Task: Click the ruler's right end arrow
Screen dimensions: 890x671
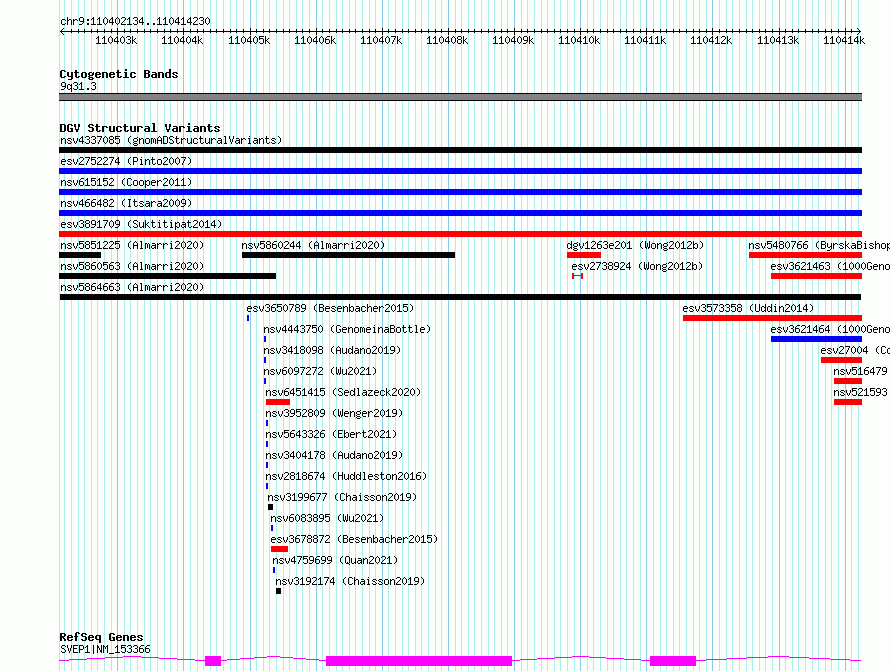Action: [859, 31]
